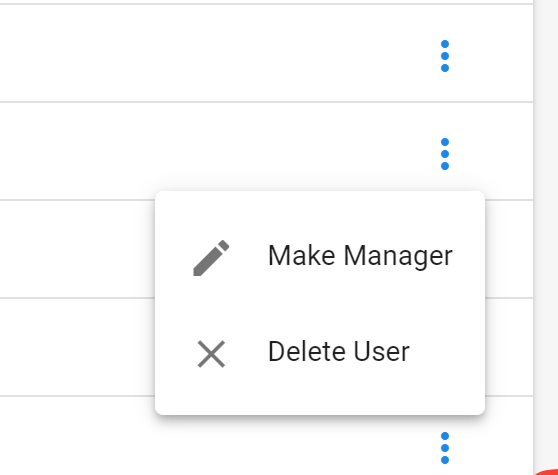The width and height of the screenshot is (558, 475).
Task: Click the row area left of Make Manager
Action: pyautogui.click(x=77, y=249)
